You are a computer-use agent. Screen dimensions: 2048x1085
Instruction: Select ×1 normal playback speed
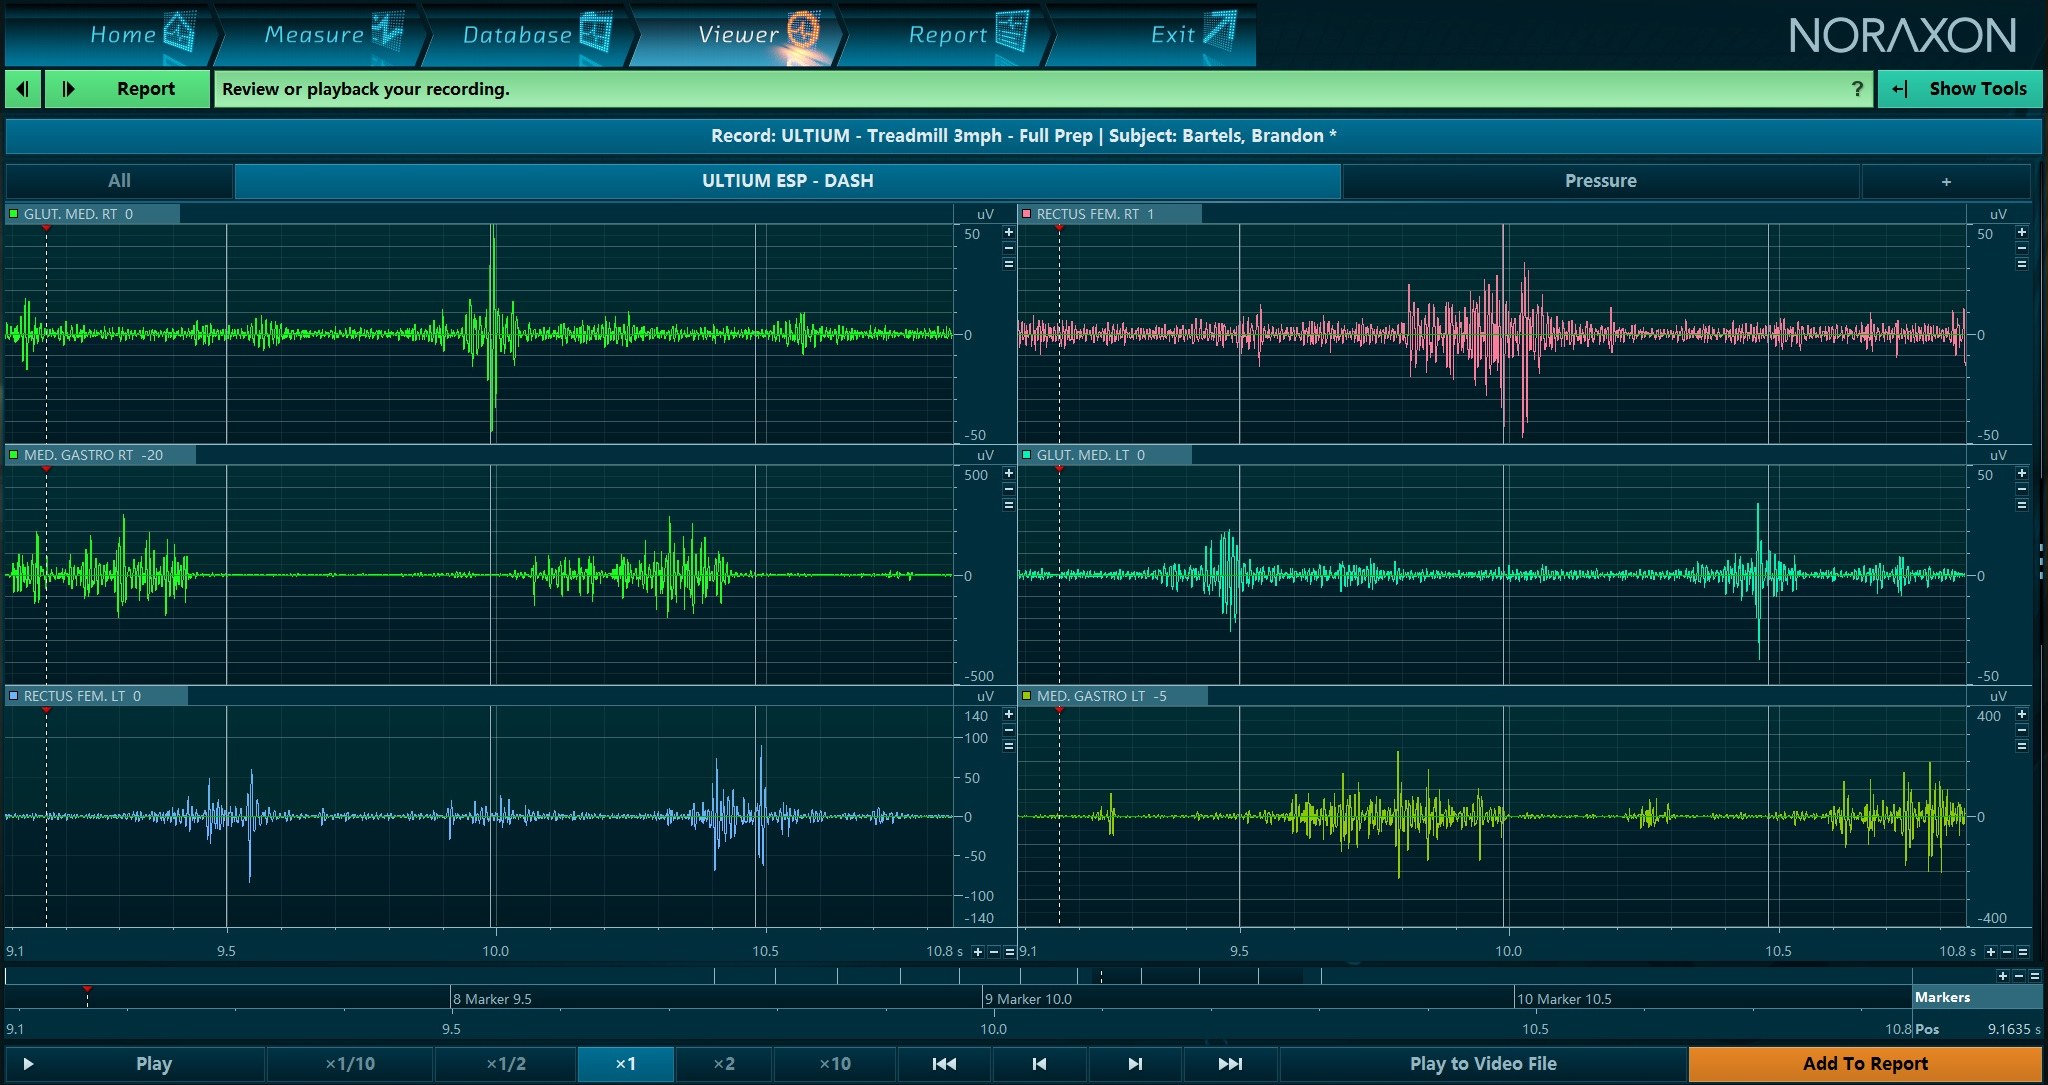click(626, 1064)
